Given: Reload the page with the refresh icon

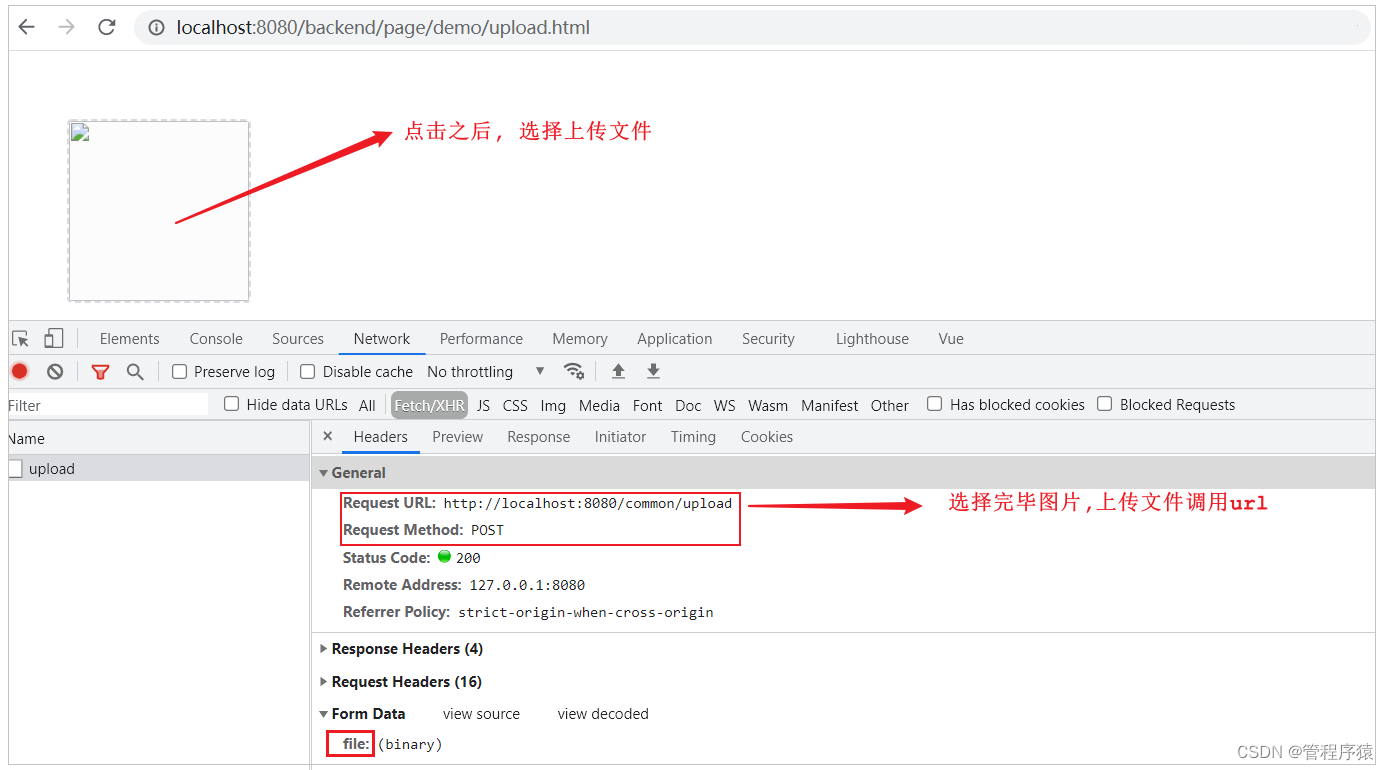Looking at the screenshot, I should (x=107, y=27).
